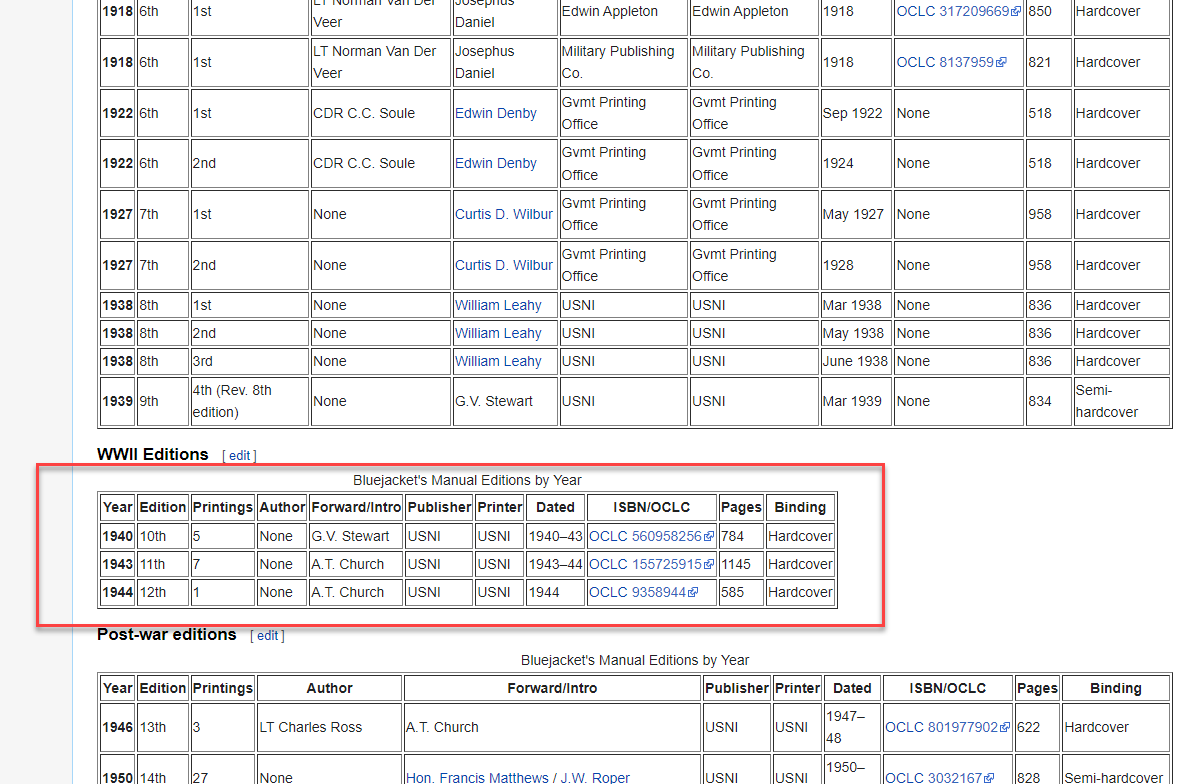1192x784 pixels.
Task: Open the OCLC 8137959 link
Action: 945,62
